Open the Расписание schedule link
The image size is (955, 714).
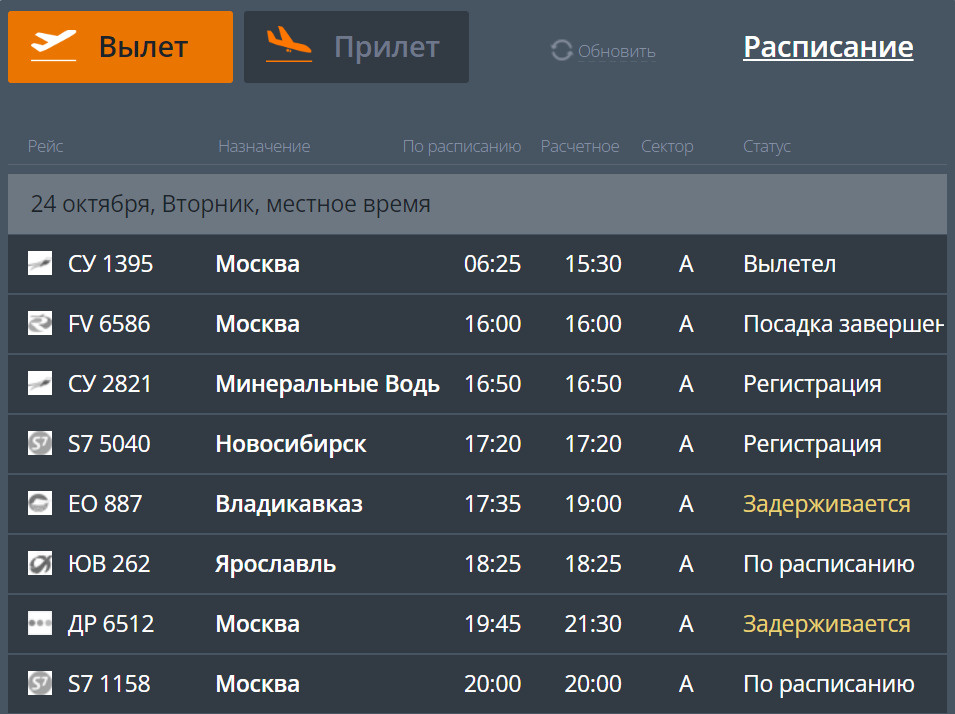click(828, 48)
